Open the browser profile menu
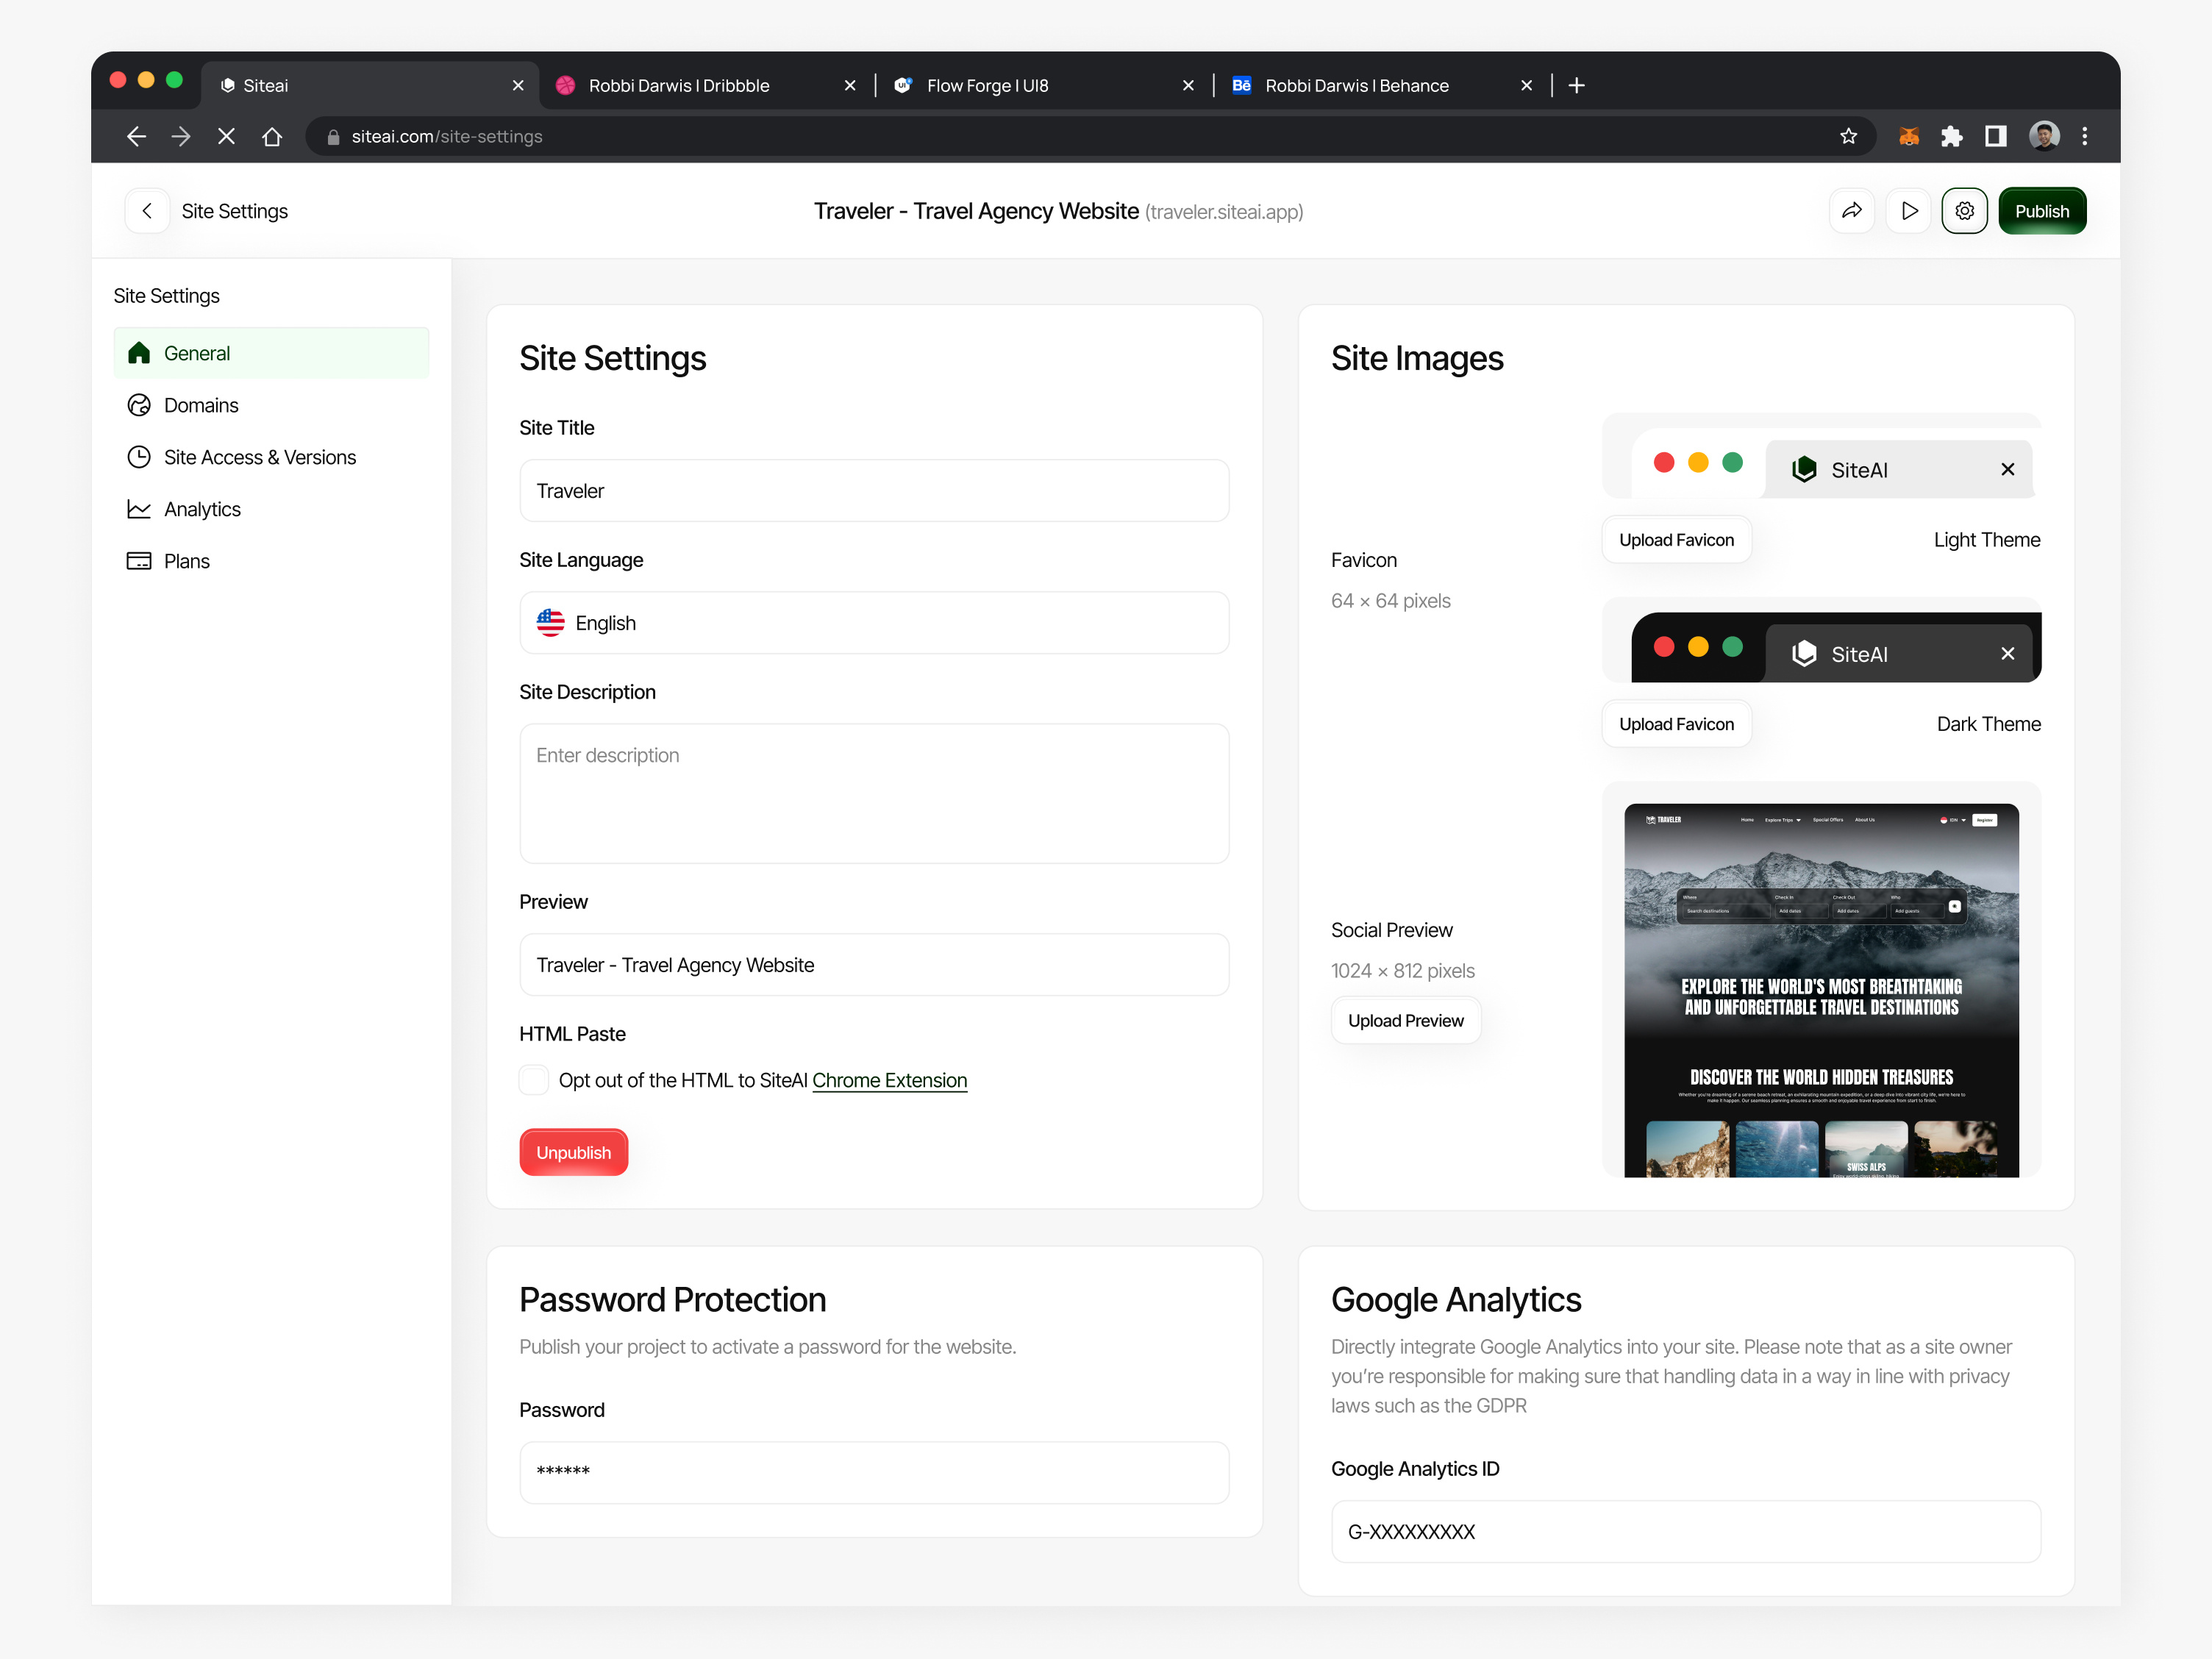2212x1659 pixels. coord(2044,136)
